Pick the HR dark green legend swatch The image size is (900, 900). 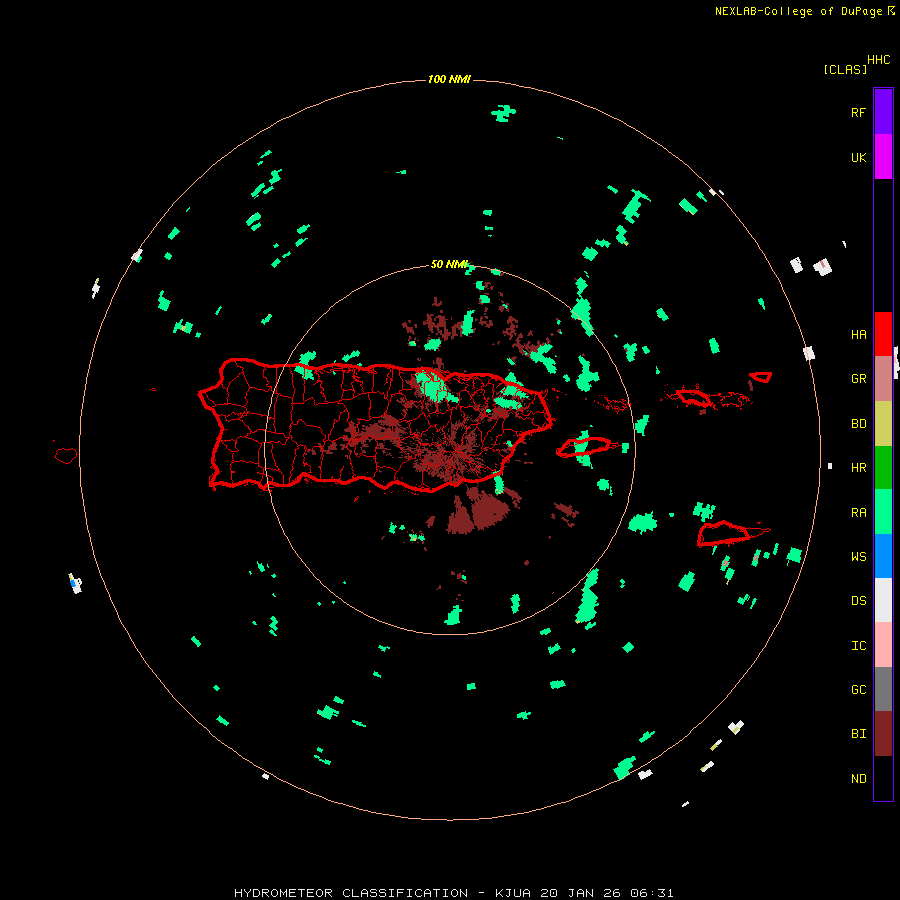click(x=883, y=467)
